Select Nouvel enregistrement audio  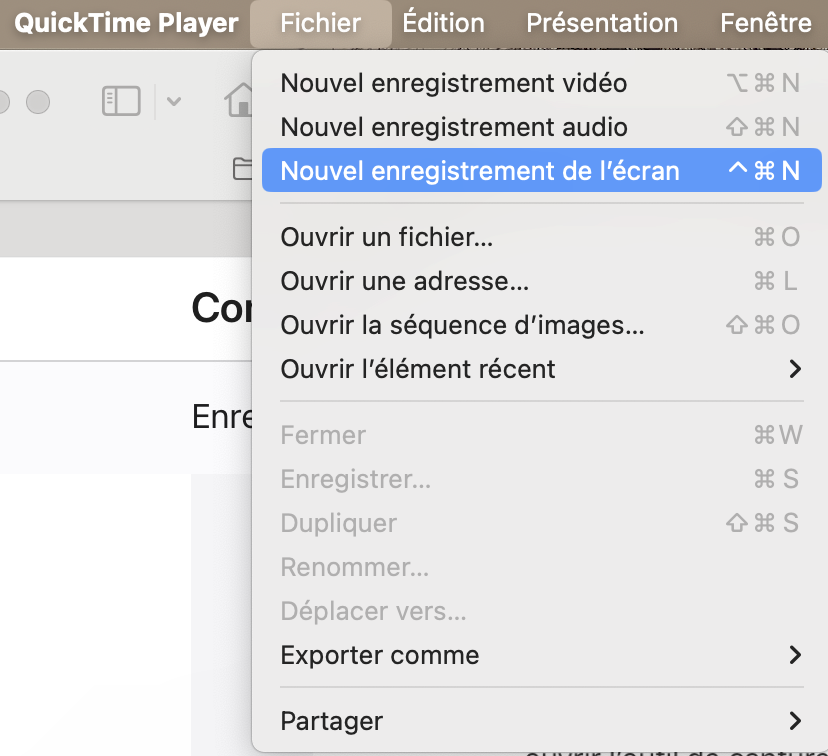pyautogui.click(x=454, y=127)
